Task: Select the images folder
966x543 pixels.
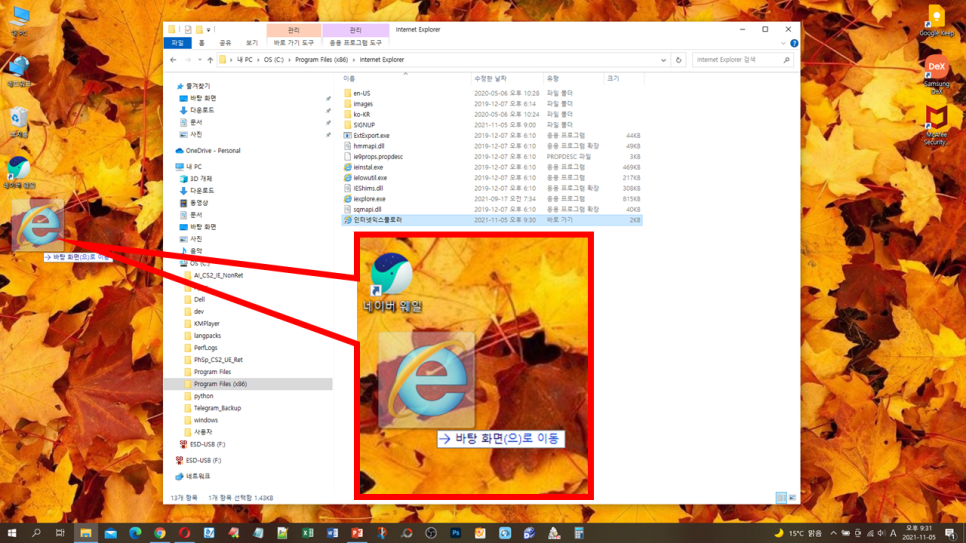Action: tap(363, 104)
